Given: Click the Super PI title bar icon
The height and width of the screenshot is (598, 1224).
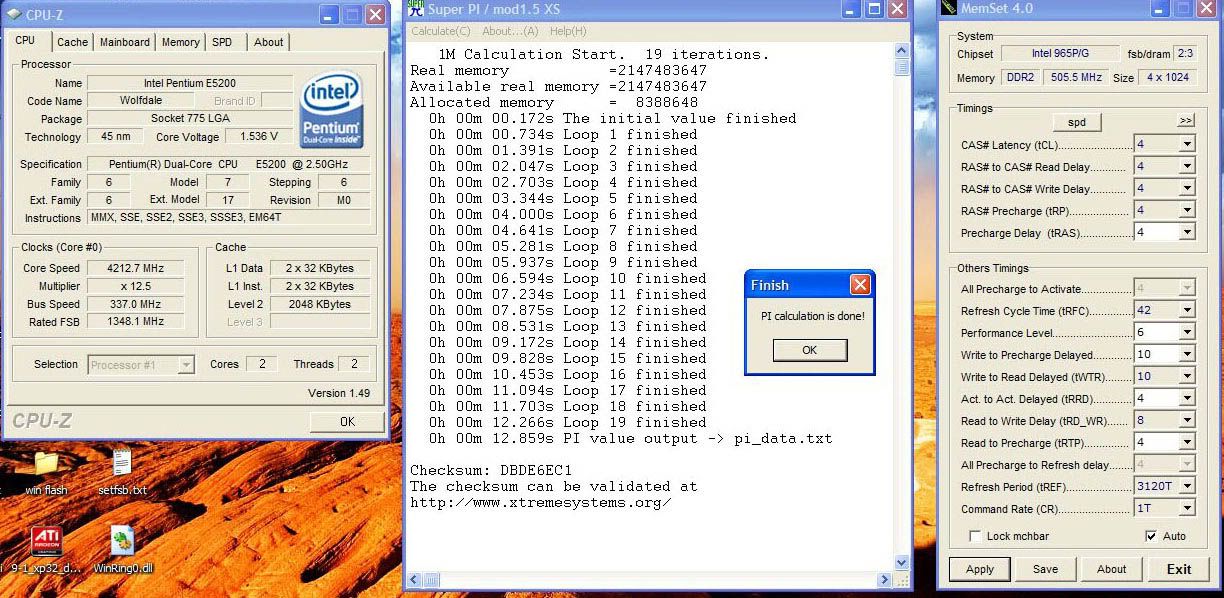Looking at the screenshot, I should click(x=415, y=10).
